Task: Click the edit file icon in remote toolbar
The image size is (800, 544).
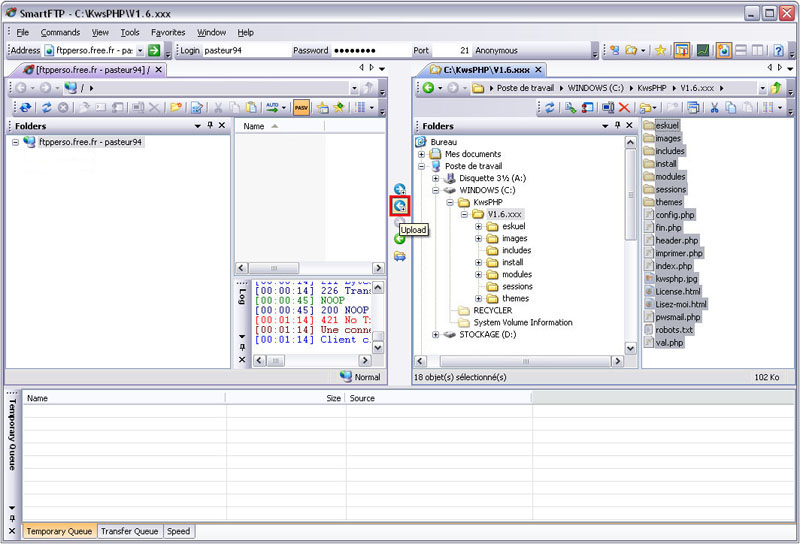Action: (197, 108)
